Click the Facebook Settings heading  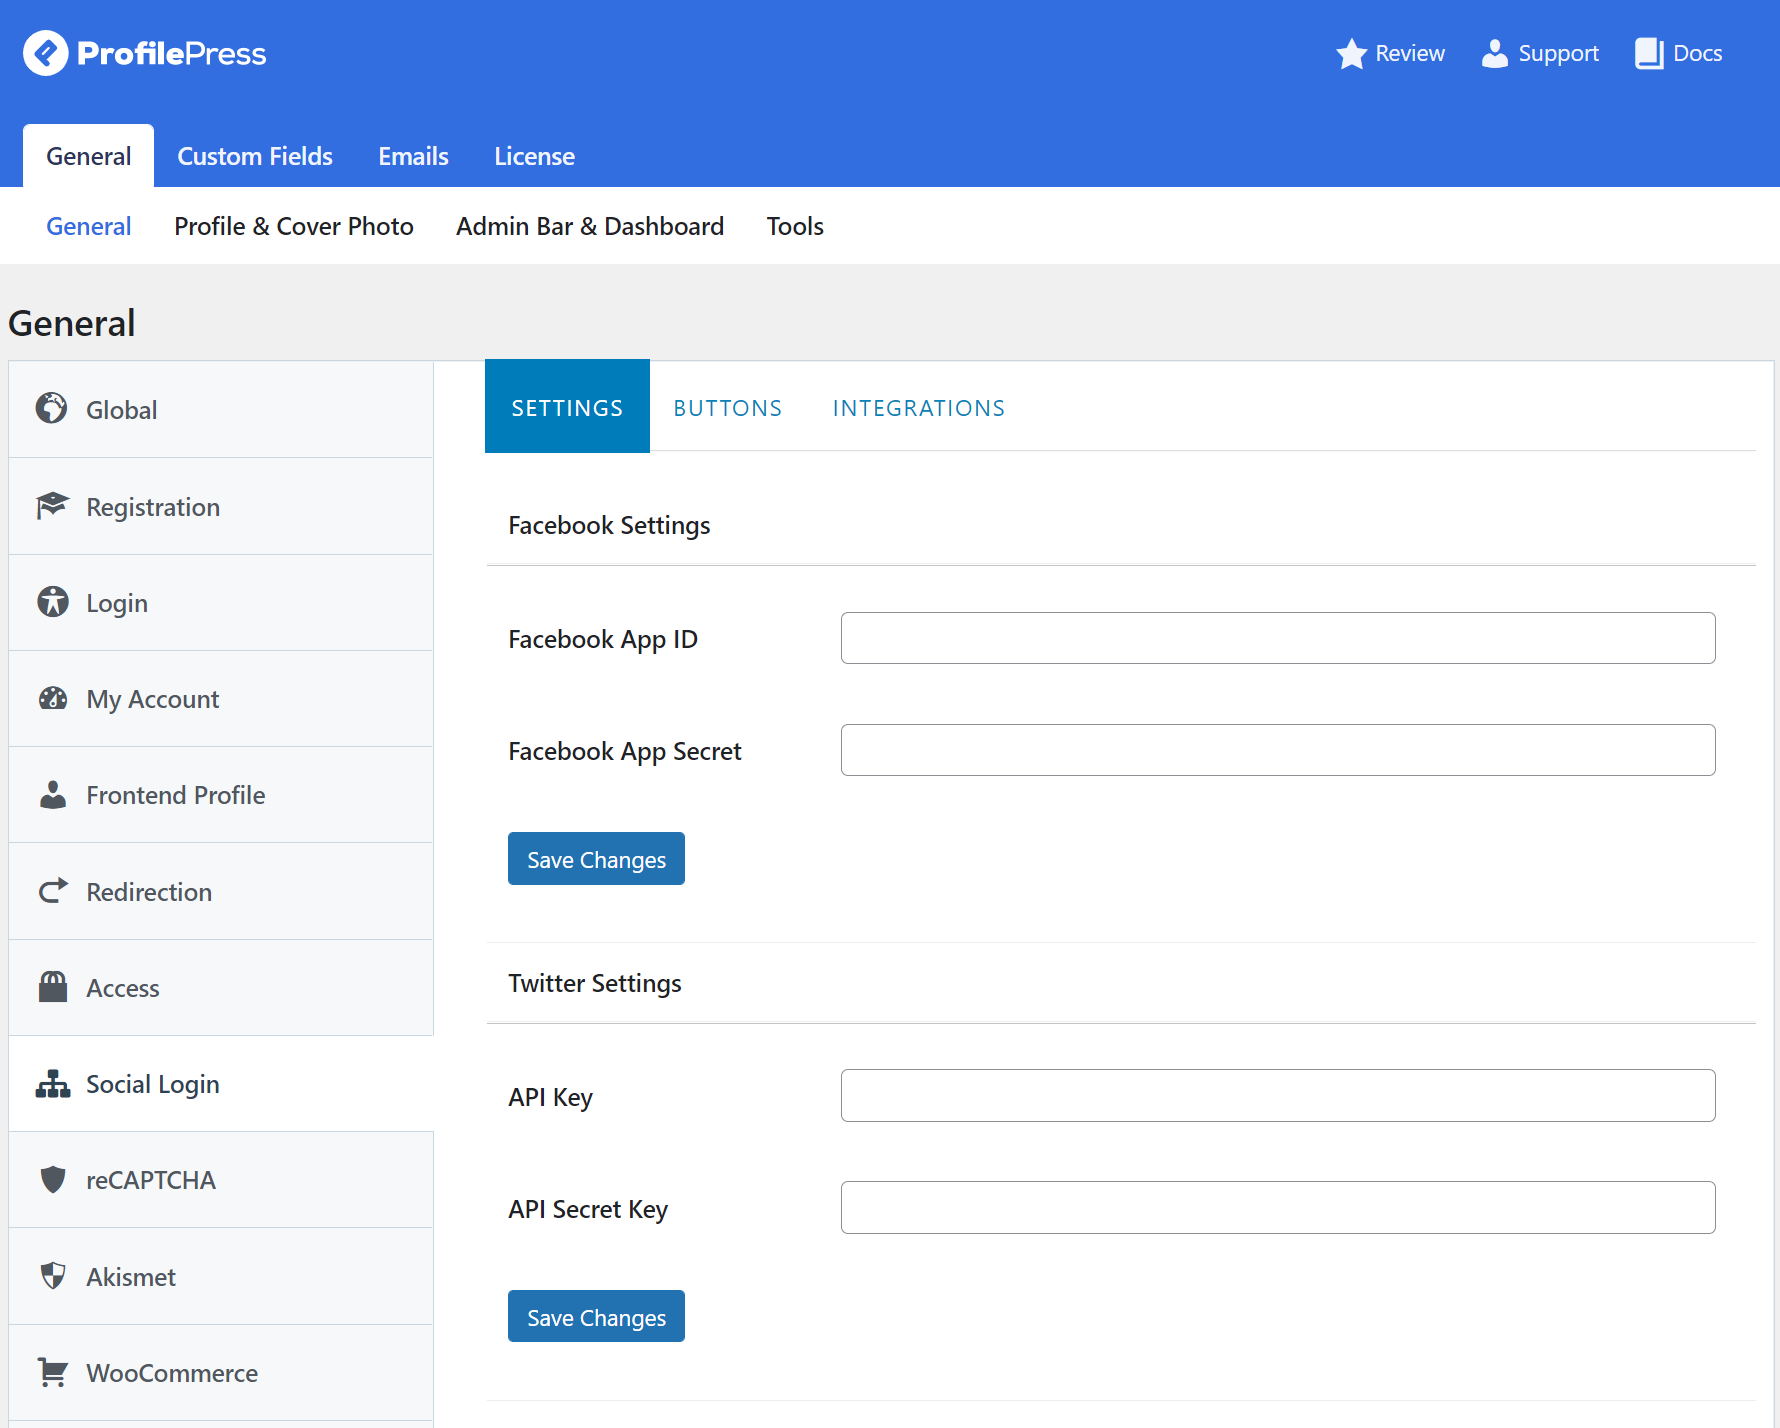click(609, 525)
